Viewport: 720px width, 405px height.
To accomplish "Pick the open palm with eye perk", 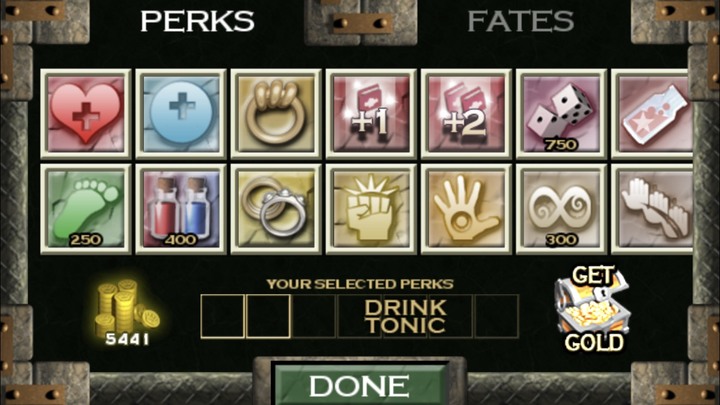I will tap(466, 209).
